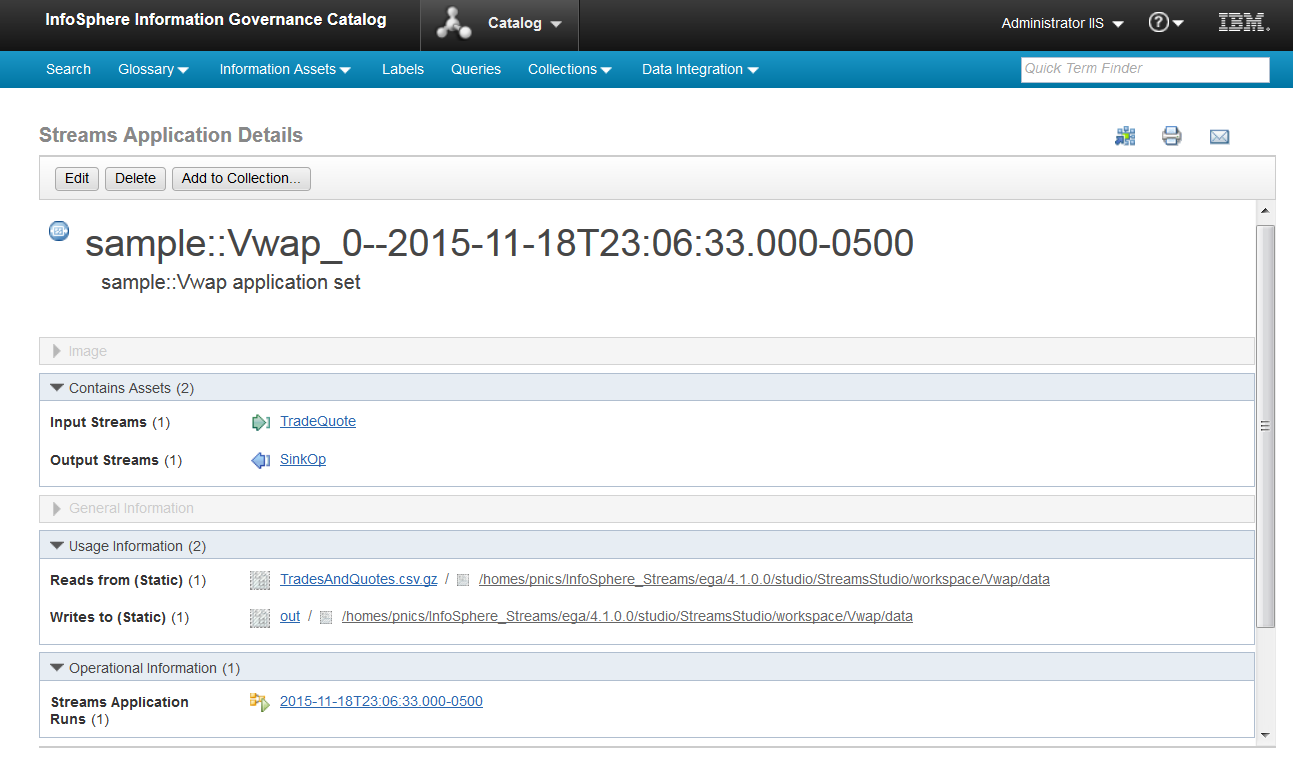The width and height of the screenshot is (1293, 759).
Task: Collapse the Contains Assets section
Action: coord(57,388)
